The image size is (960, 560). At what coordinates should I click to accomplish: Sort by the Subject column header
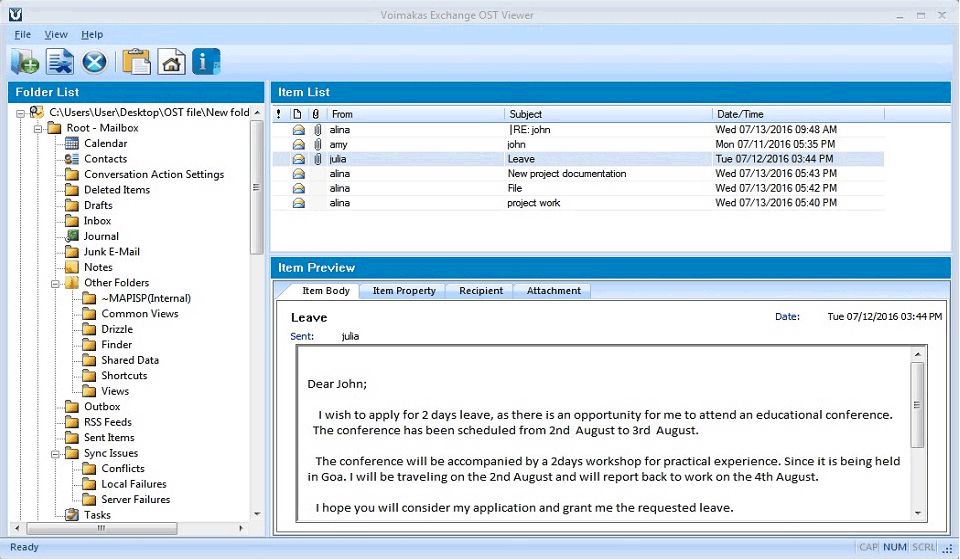(608, 114)
